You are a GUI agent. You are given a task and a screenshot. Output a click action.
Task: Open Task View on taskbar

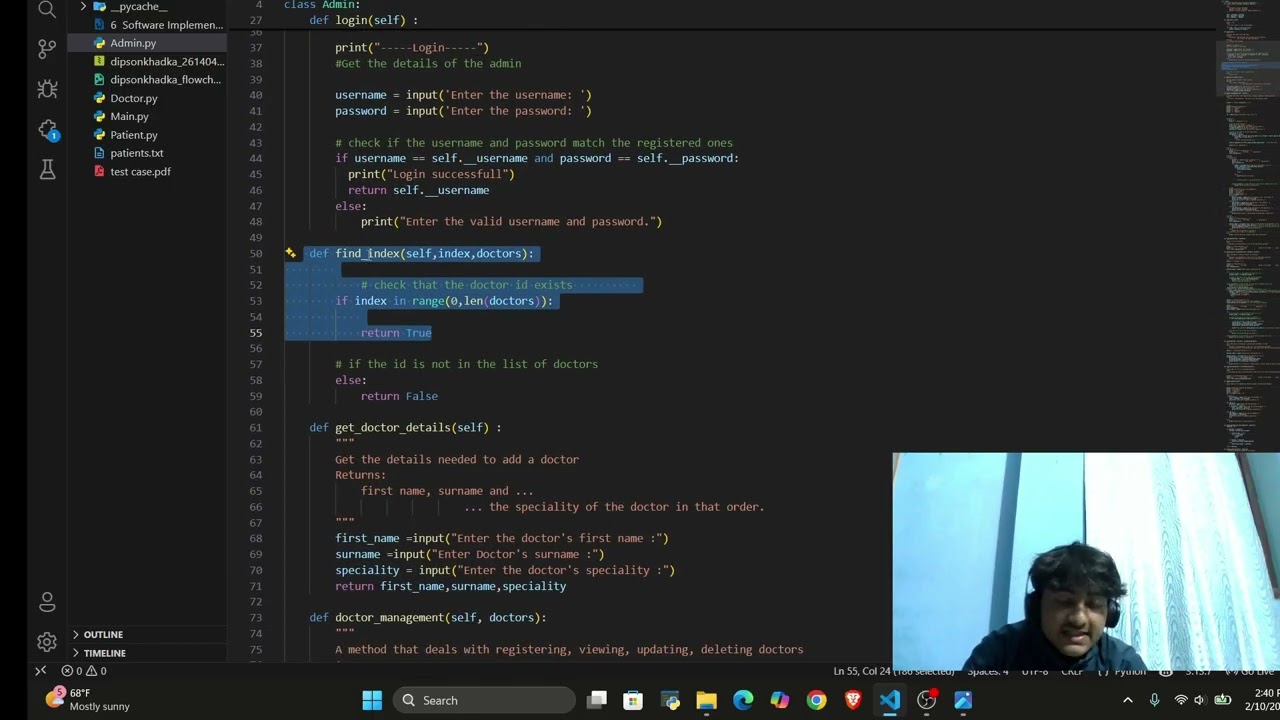click(597, 700)
